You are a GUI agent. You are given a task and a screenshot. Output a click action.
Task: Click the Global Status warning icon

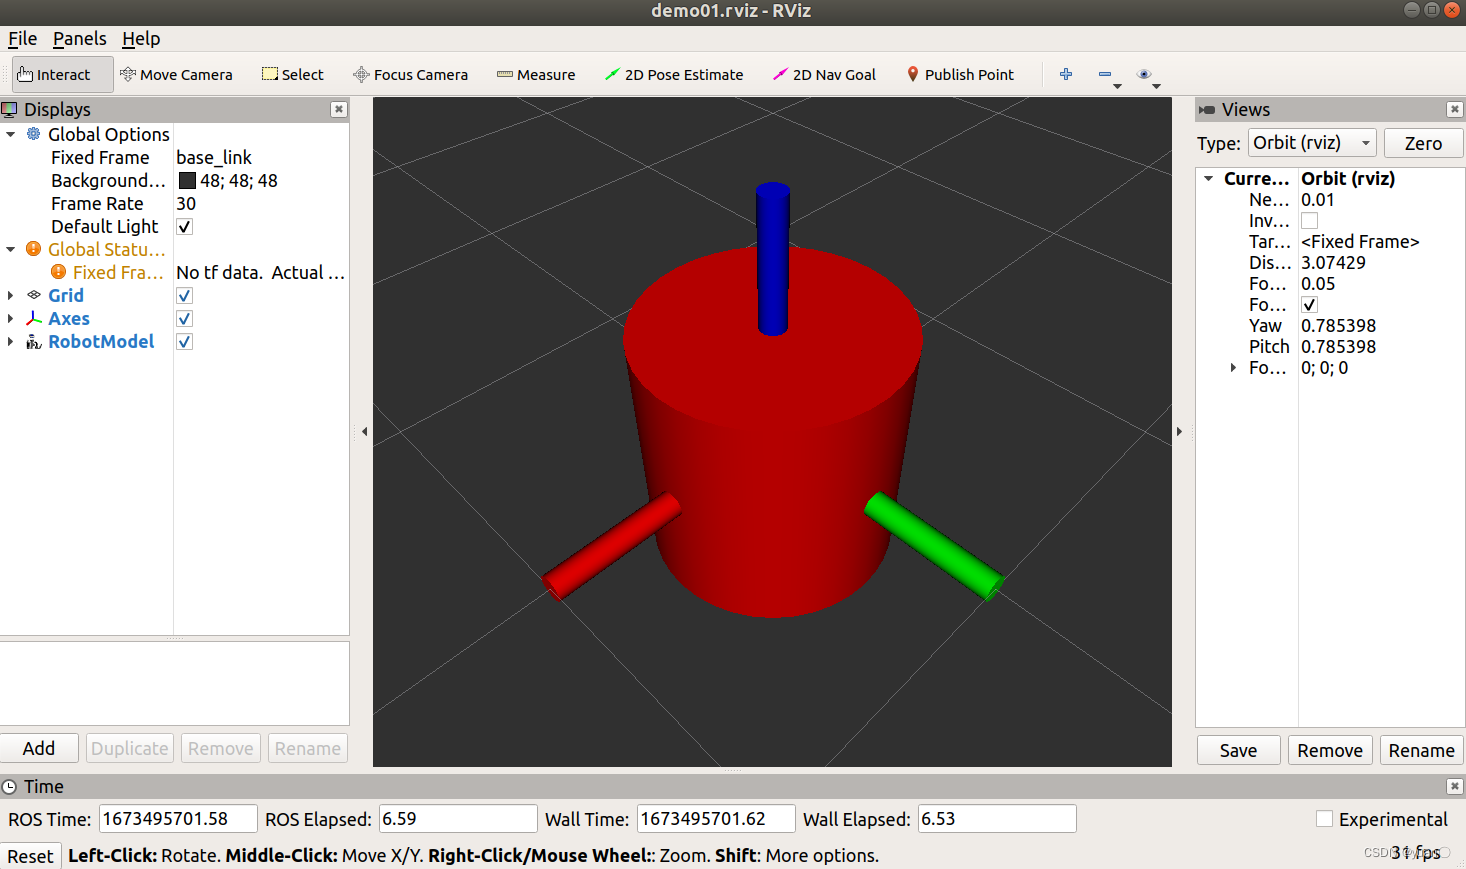point(34,249)
